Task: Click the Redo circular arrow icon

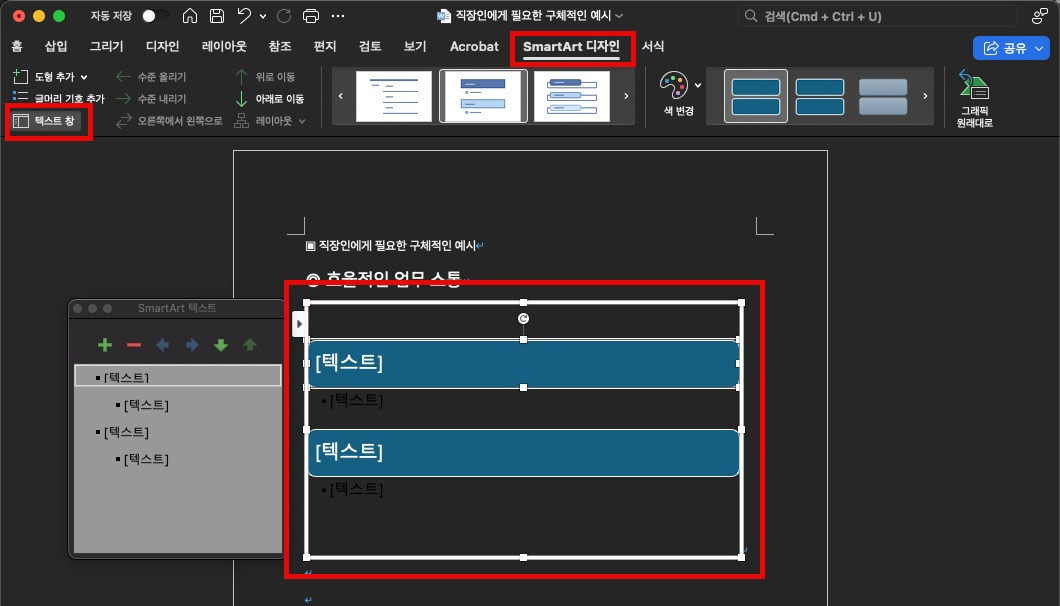Action: tap(284, 16)
